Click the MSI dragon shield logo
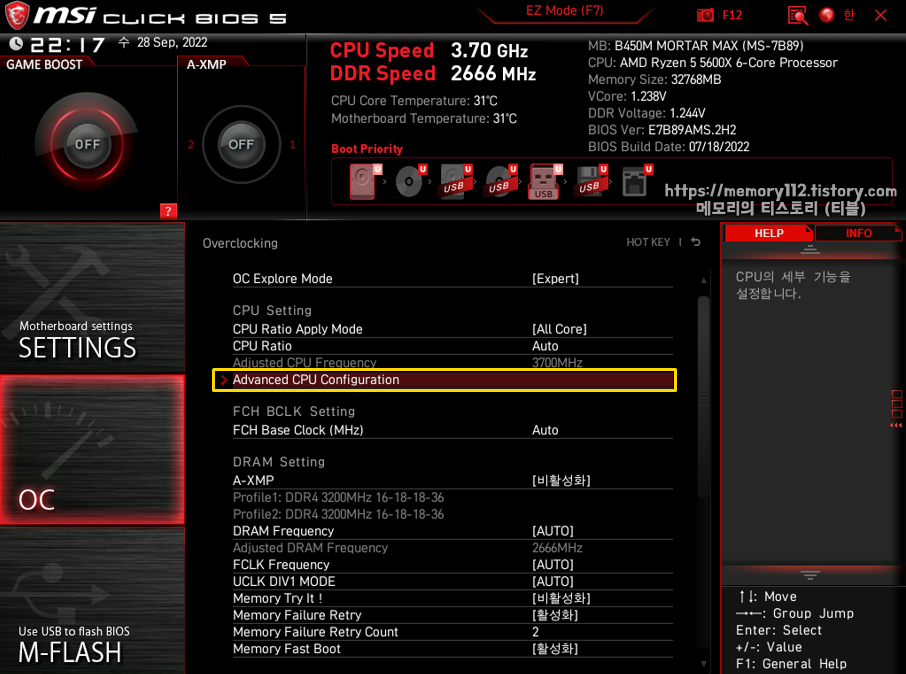The image size is (906, 674). click(17, 15)
